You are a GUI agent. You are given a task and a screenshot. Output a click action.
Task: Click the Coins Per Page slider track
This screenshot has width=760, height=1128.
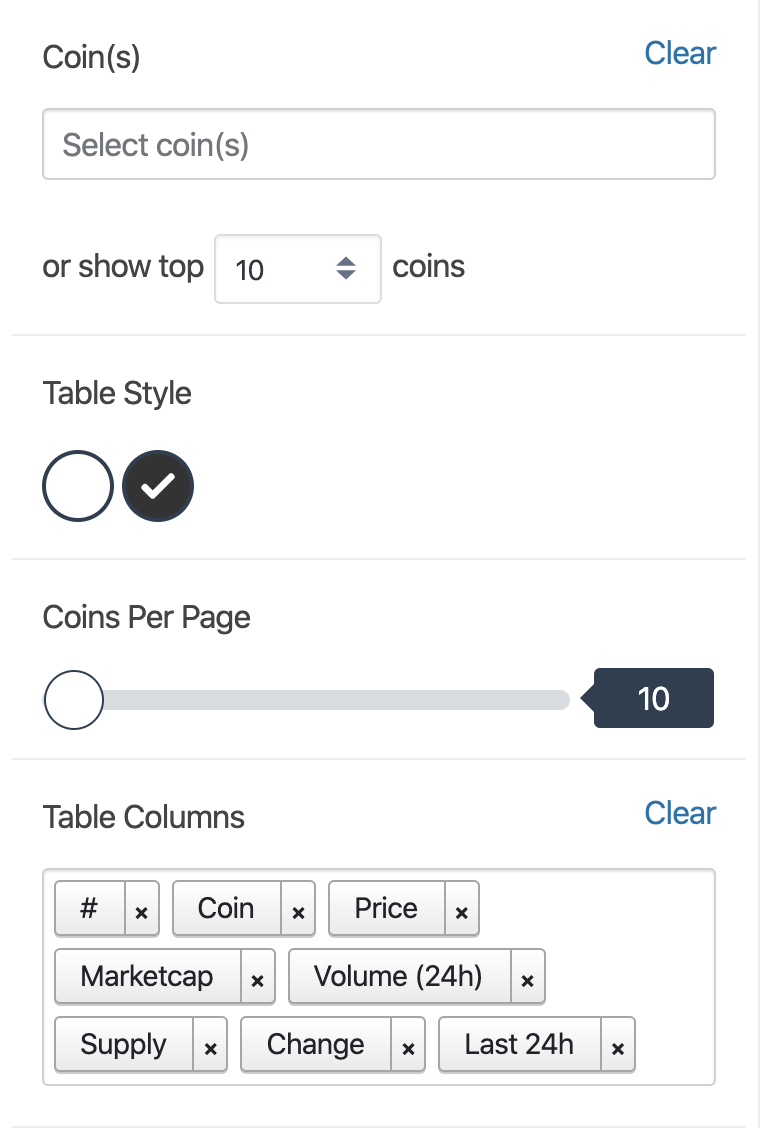307,700
